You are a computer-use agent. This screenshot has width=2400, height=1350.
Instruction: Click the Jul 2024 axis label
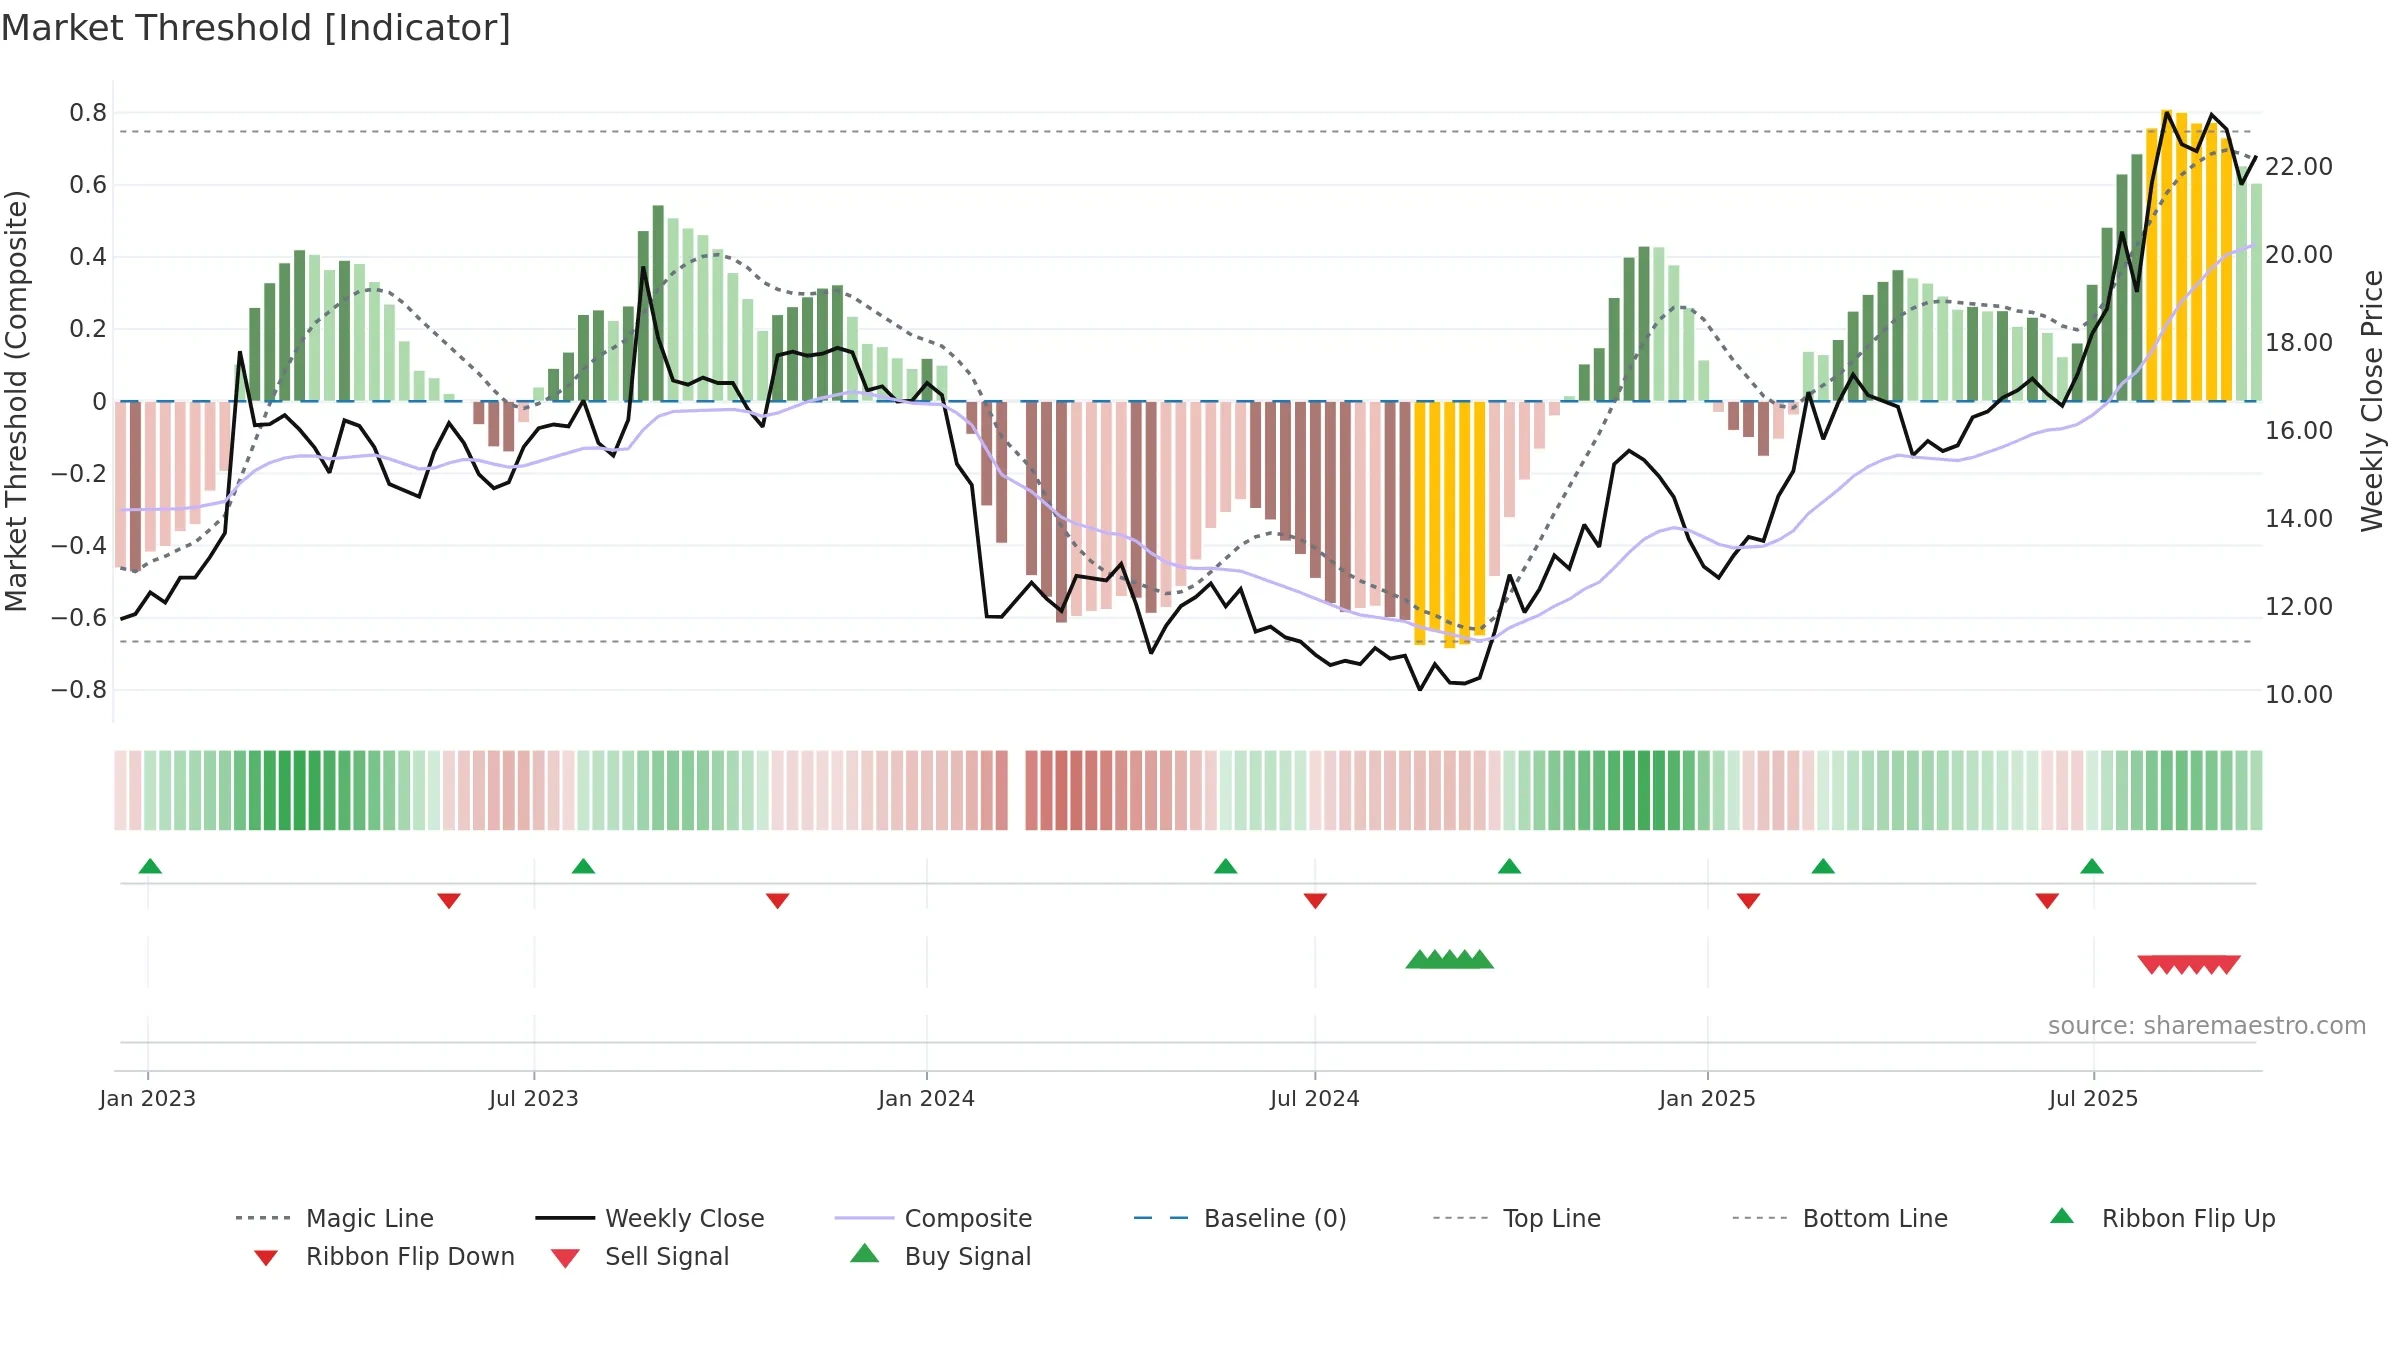click(x=1315, y=1098)
